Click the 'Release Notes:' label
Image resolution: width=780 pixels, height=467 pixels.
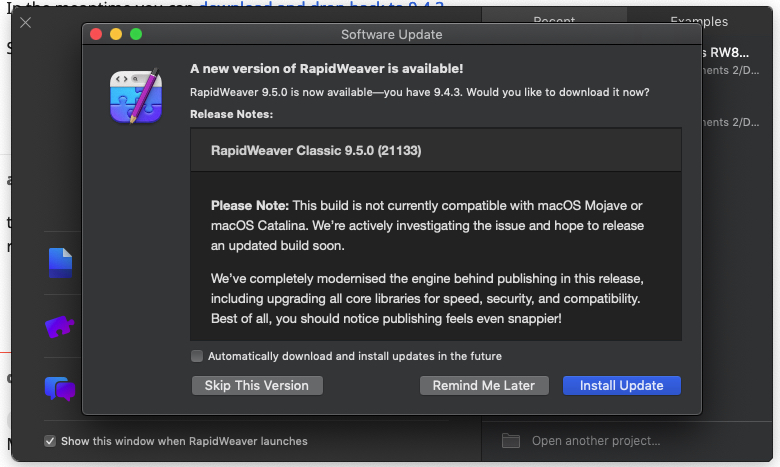point(231,114)
